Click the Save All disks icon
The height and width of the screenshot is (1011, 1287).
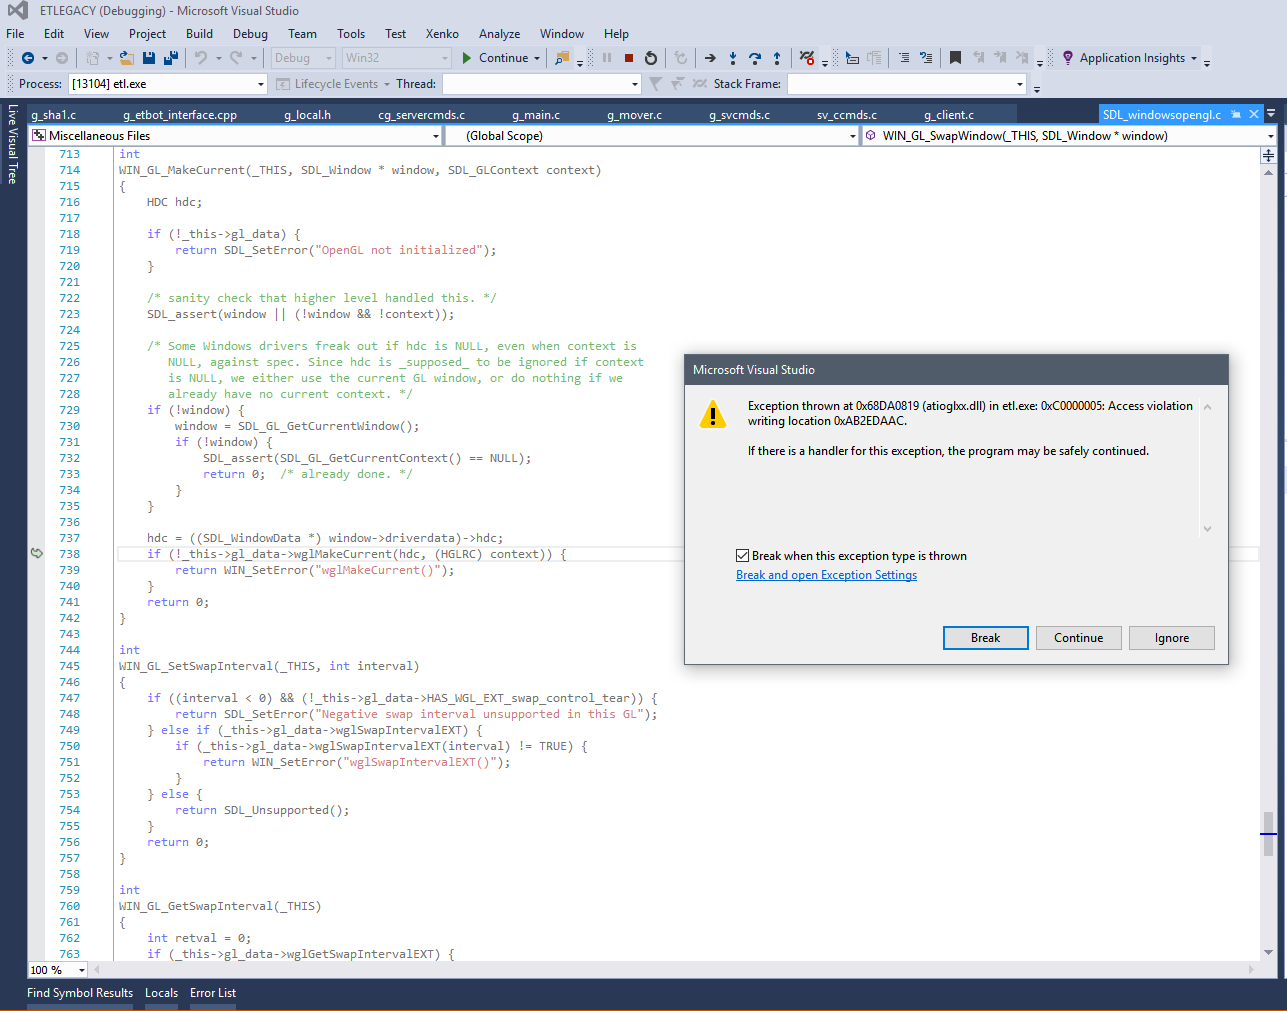[x=170, y=58]
